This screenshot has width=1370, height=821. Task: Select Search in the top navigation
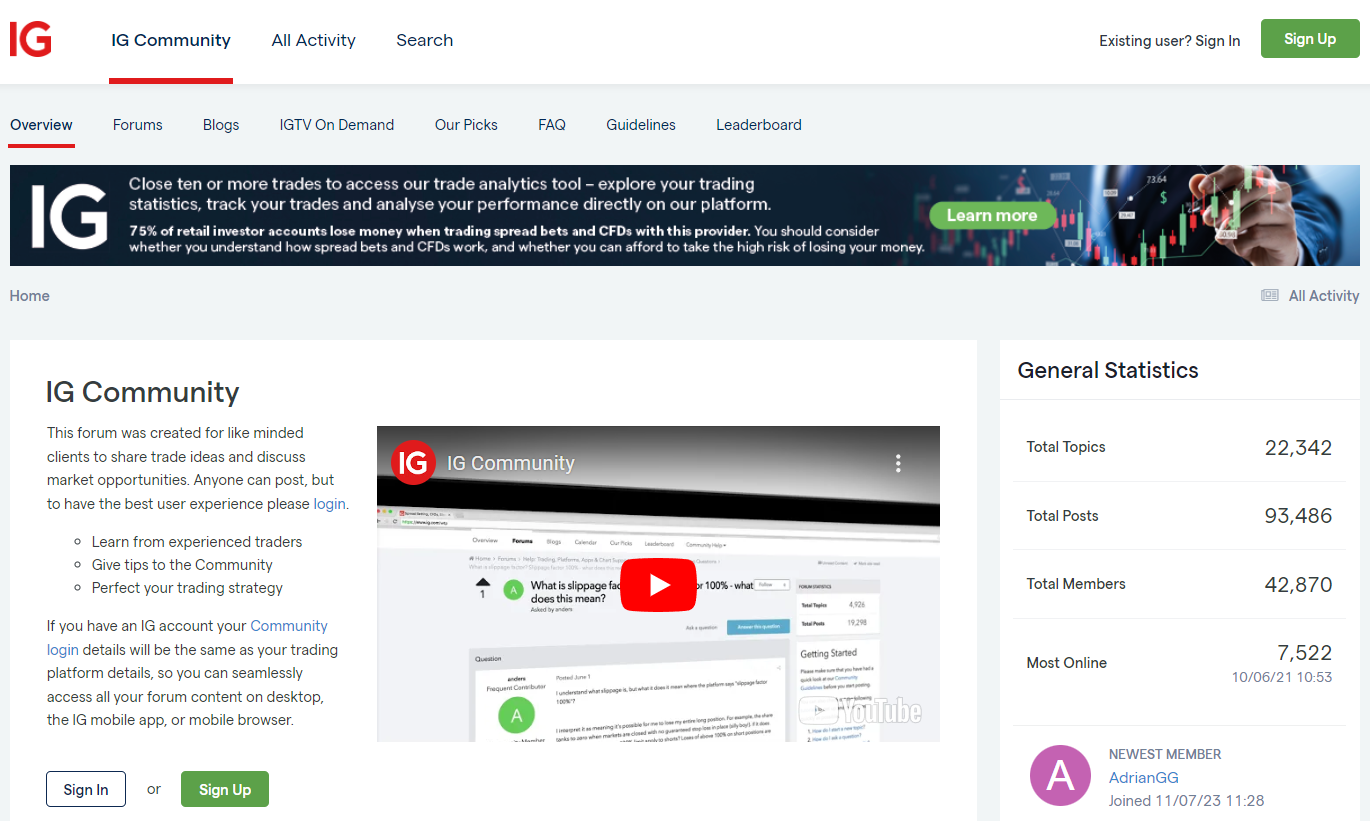click(424, 40)
